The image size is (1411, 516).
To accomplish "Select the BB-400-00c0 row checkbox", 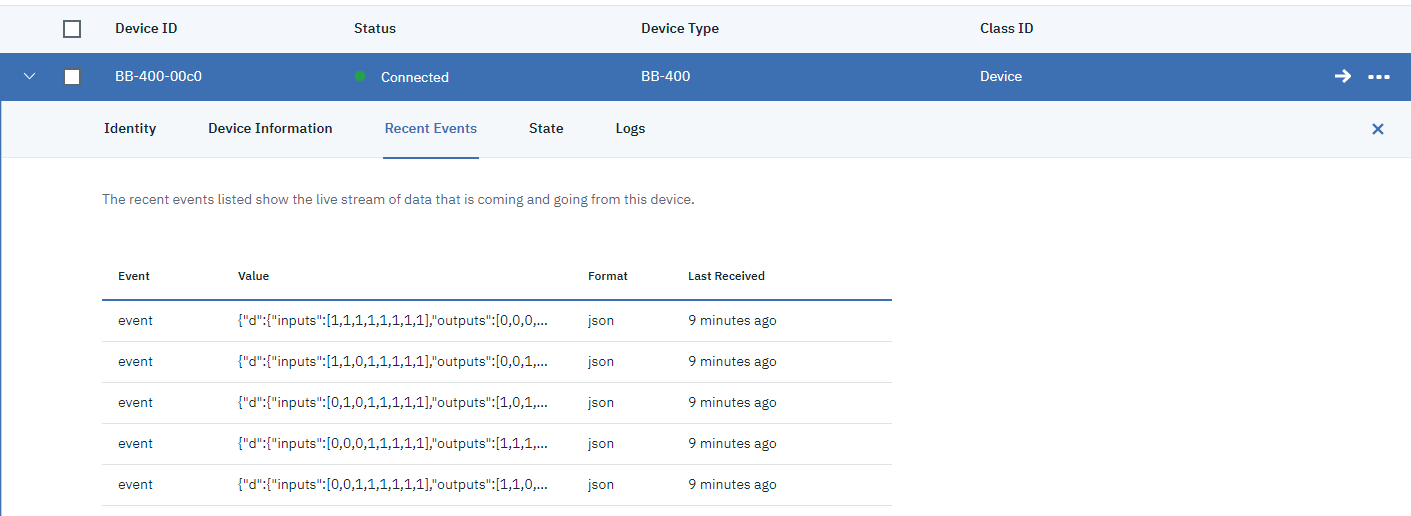I will tap(72, 77).
